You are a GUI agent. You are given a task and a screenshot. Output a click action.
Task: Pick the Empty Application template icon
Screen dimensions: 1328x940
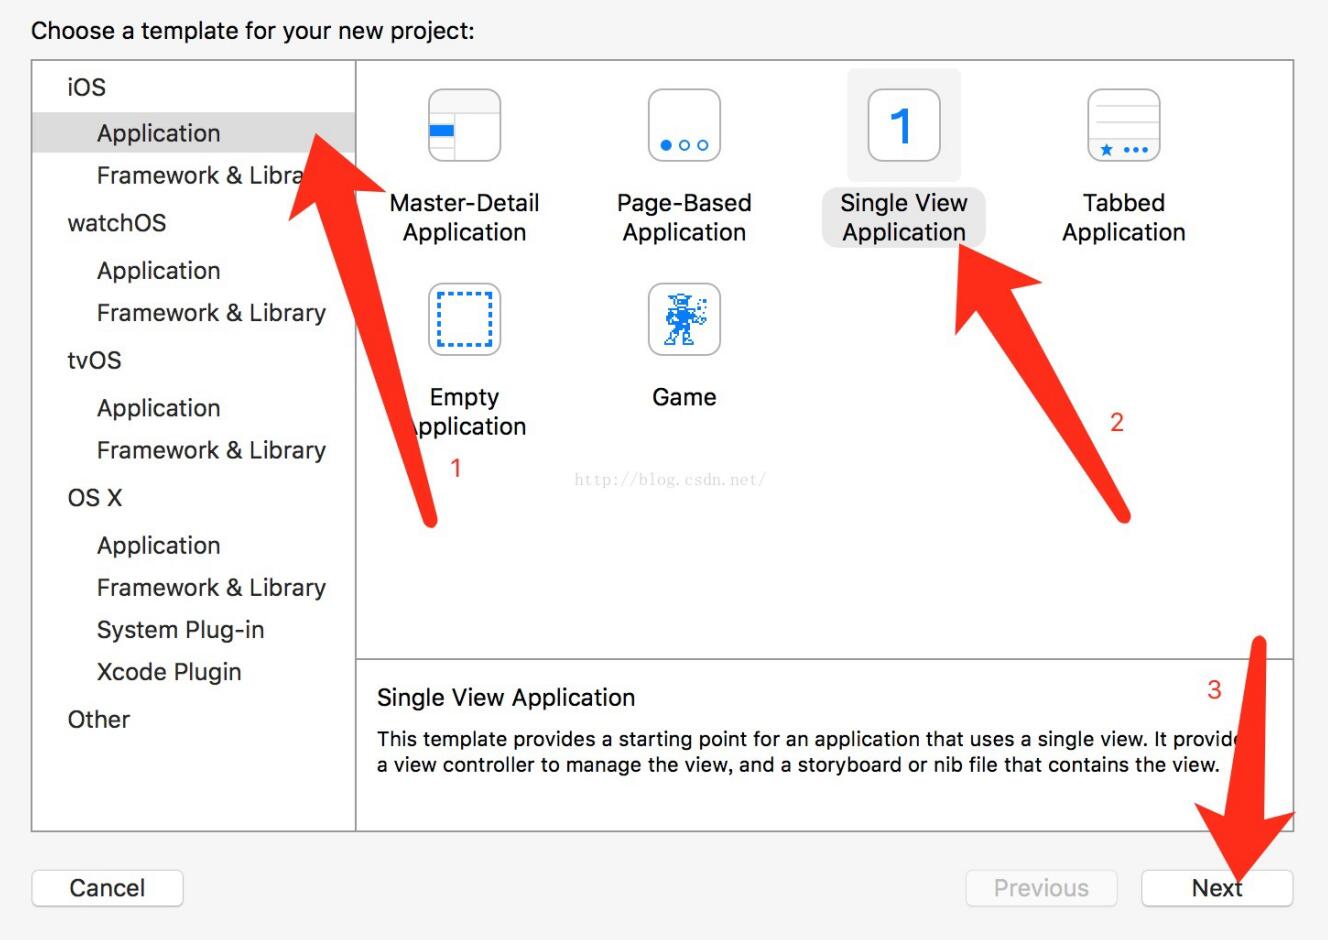465,319
